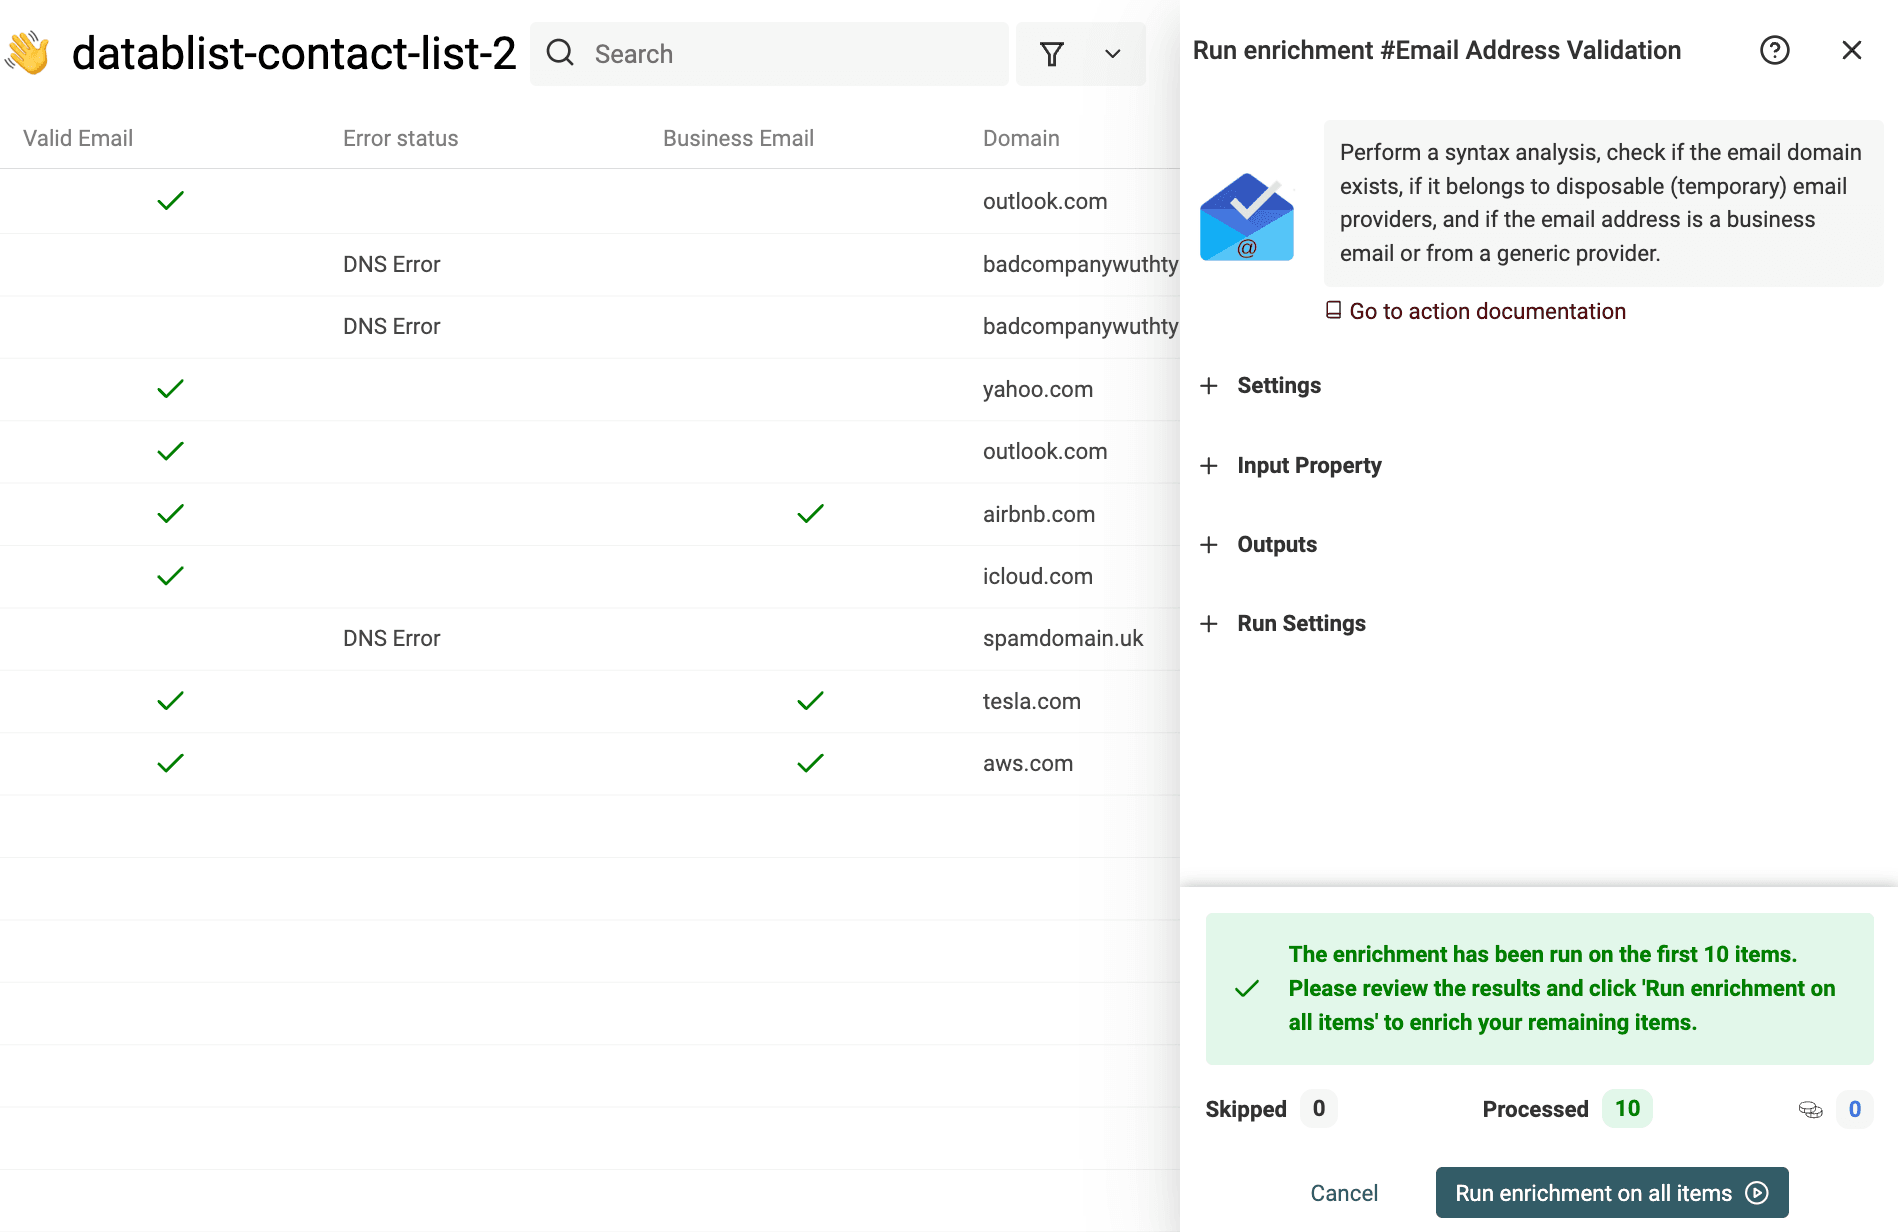Toggle Valid Email check for yahoo.com row

(171, 389)
